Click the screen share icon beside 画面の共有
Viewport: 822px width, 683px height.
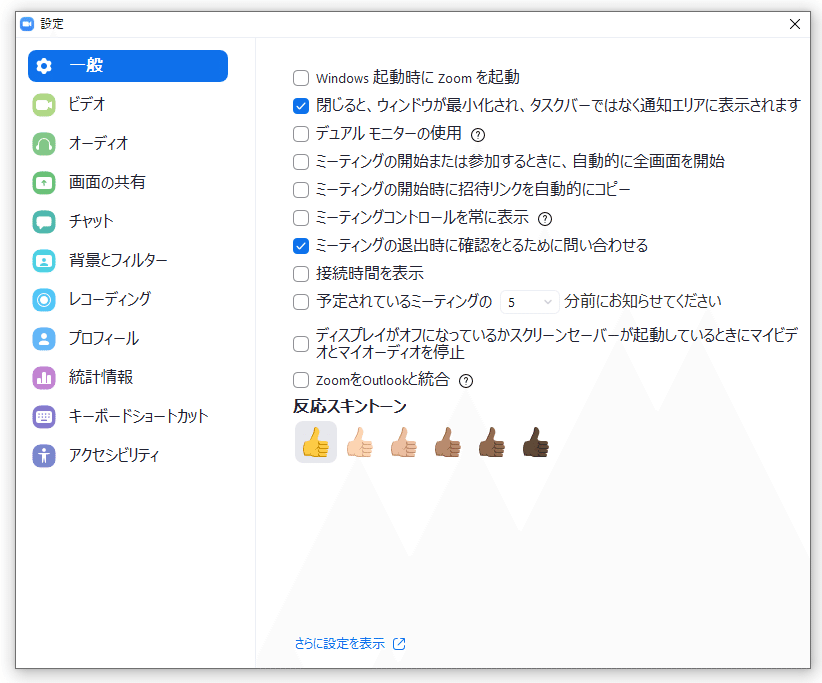(44, 183)
